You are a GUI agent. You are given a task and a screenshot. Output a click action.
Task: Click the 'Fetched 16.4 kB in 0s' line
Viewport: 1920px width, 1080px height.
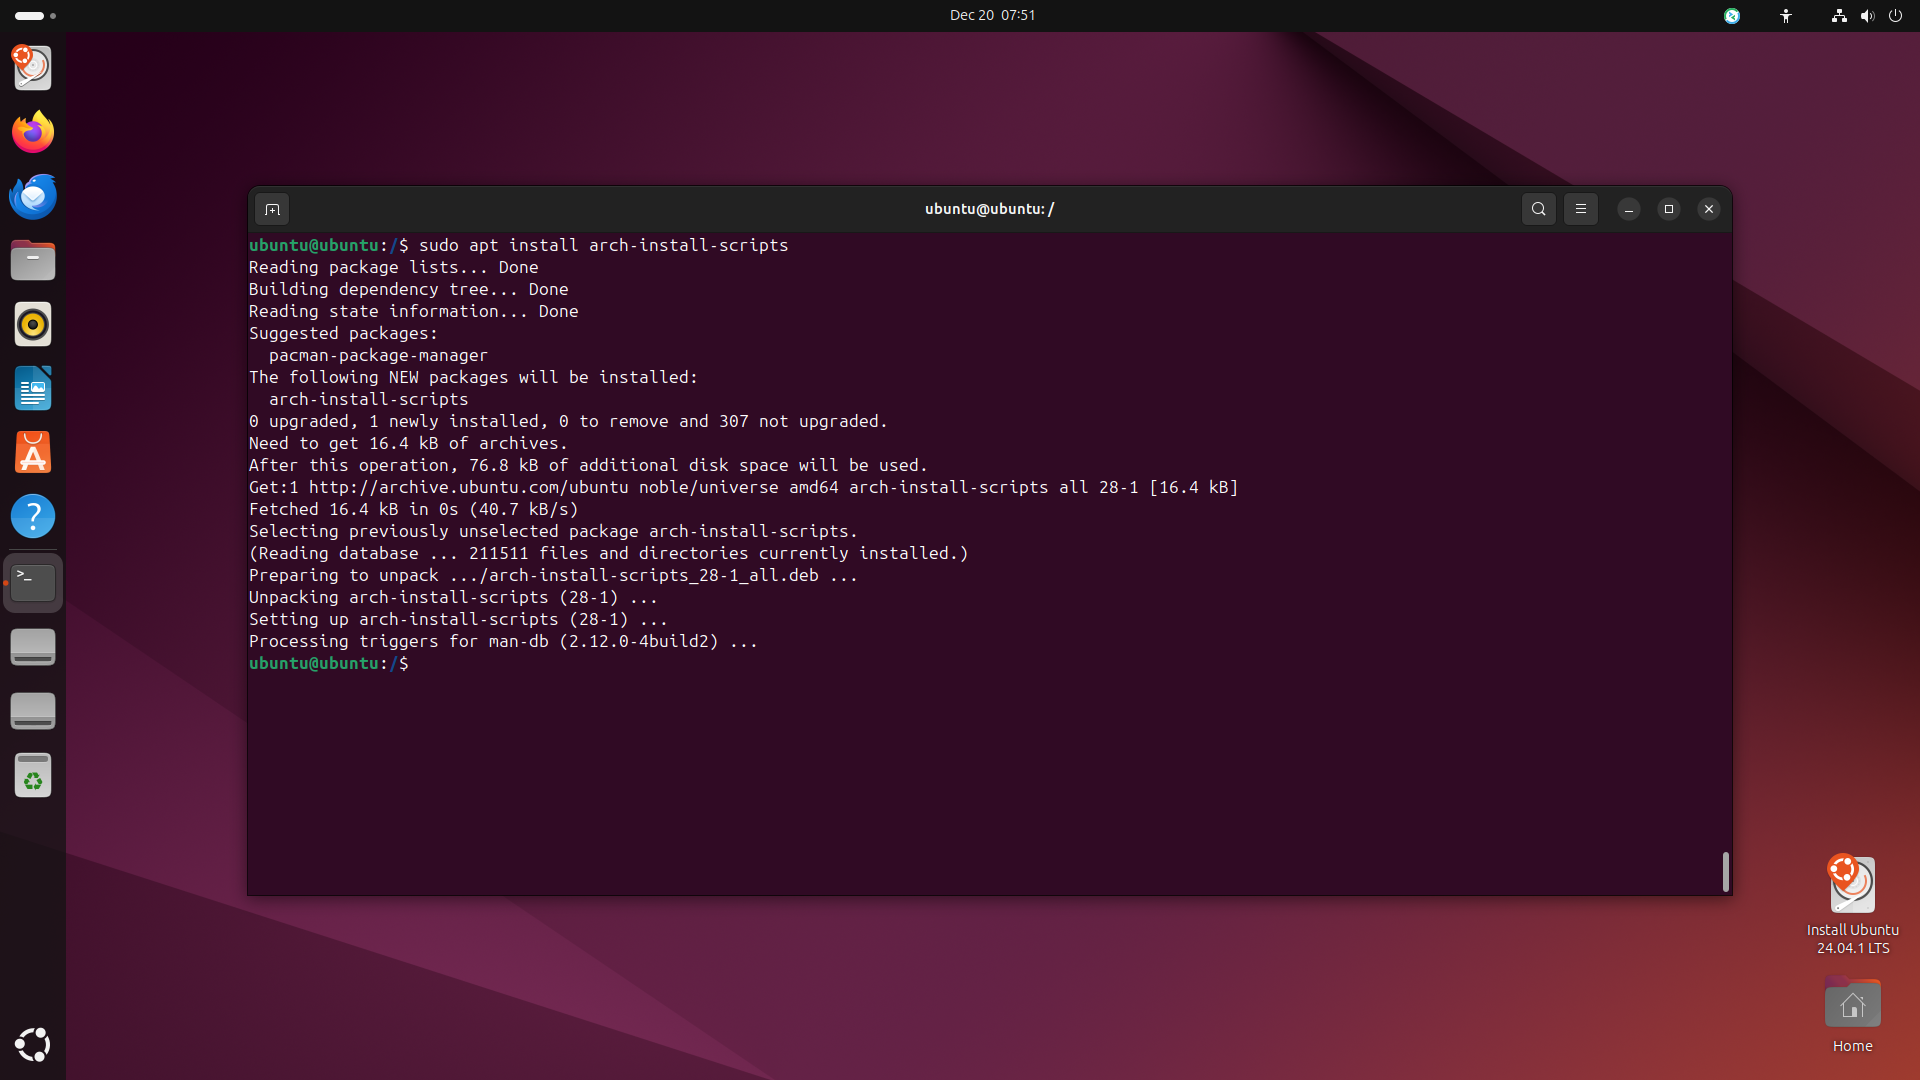point(413,509)
